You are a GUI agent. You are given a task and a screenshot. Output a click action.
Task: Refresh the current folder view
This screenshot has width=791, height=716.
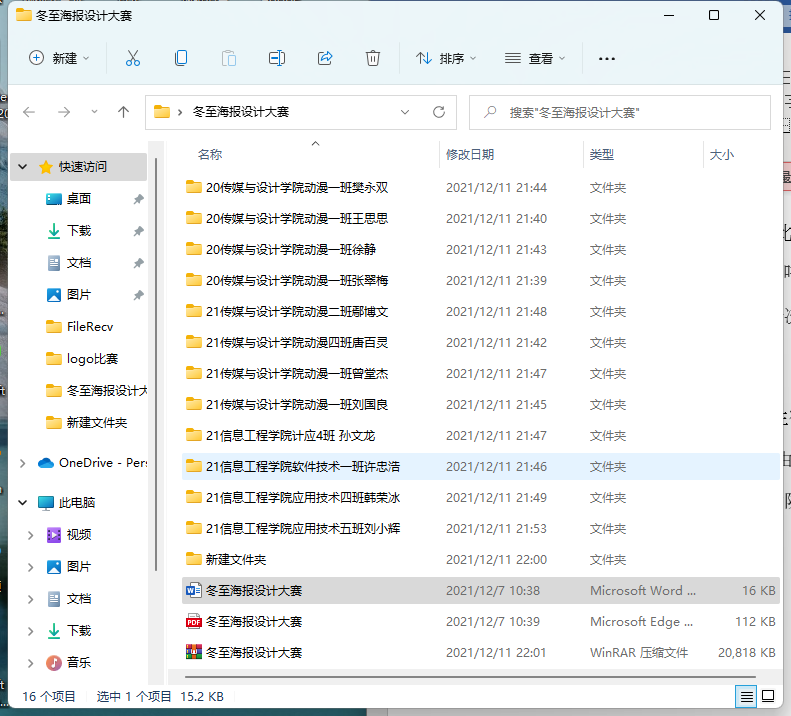(x=438, y=112)
